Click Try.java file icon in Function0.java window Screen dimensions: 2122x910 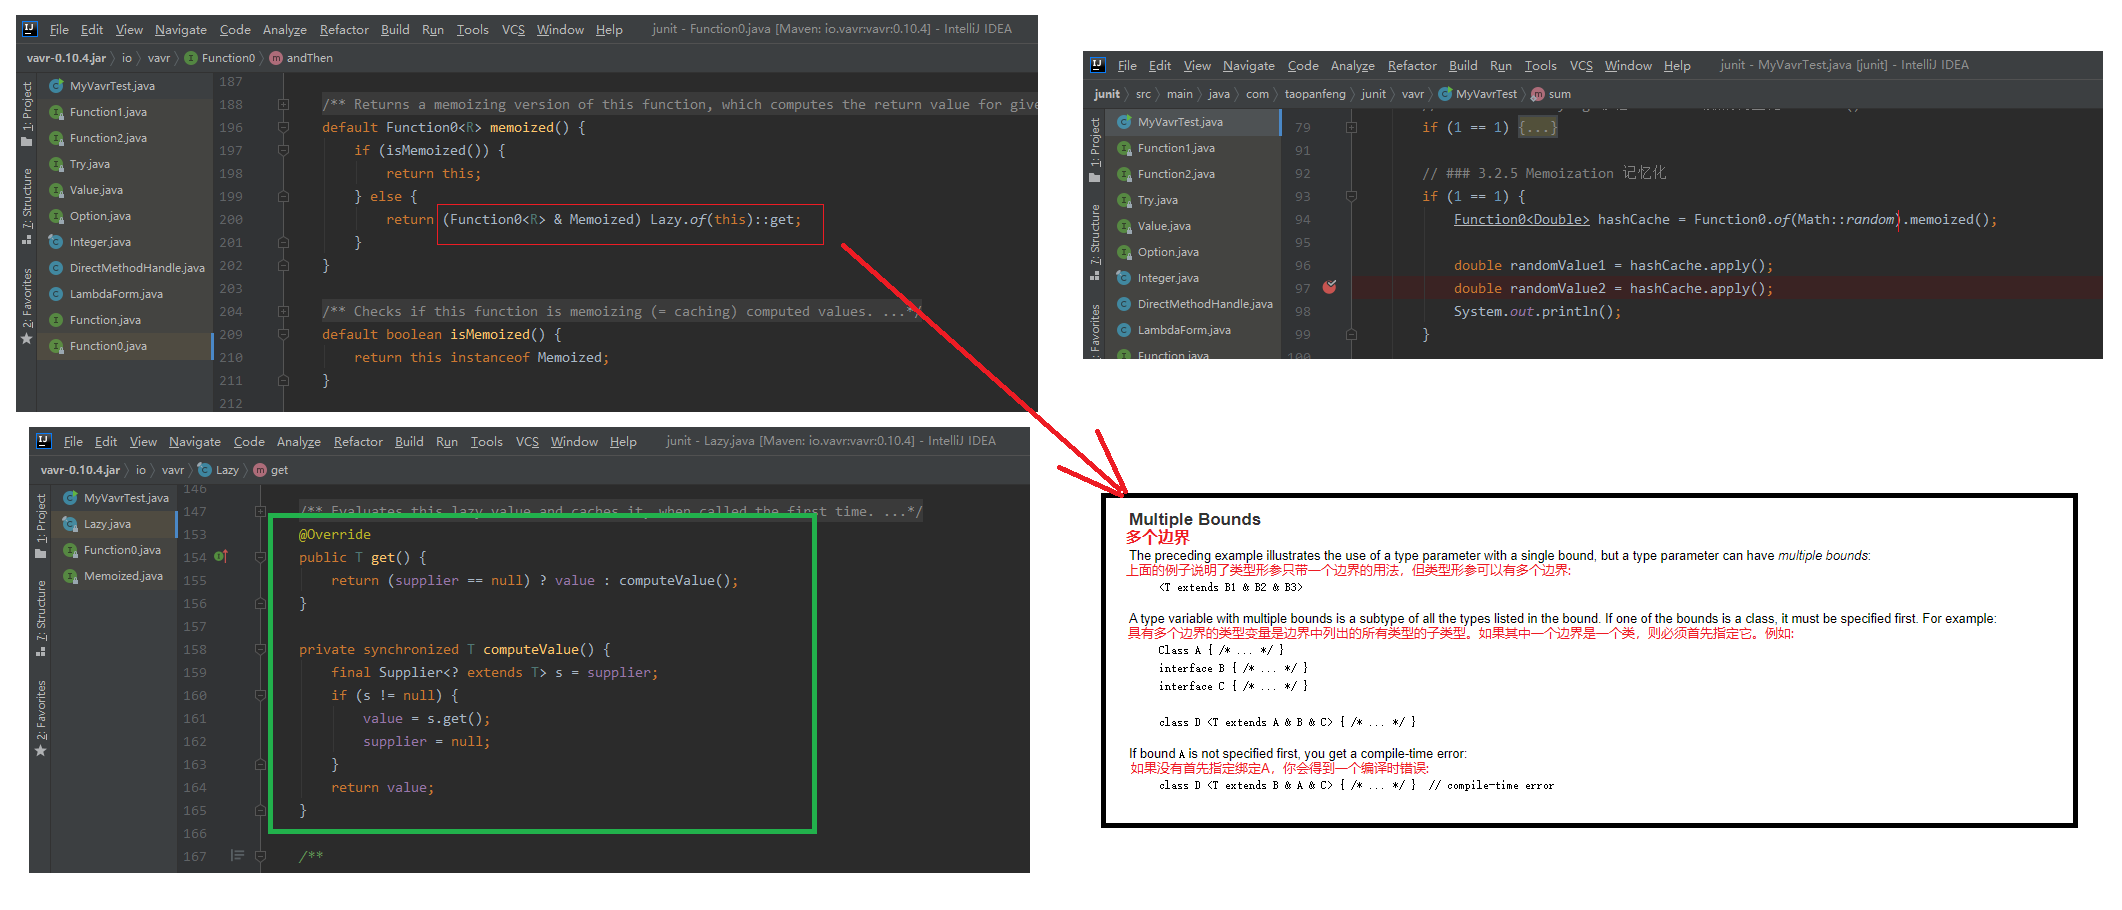click(x=57, y=164)
